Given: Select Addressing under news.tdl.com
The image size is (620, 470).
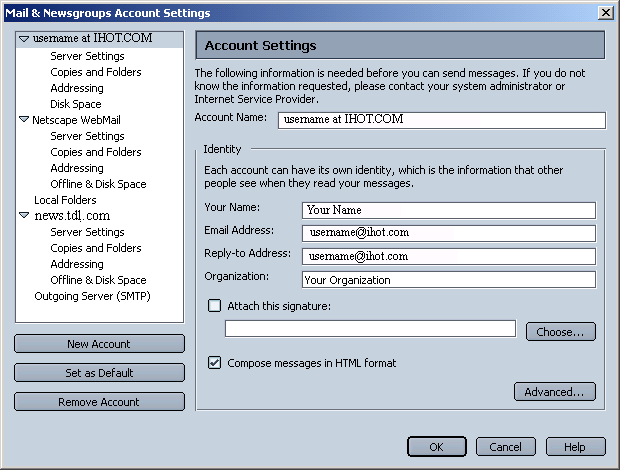Looking at the screenshot, I should point(77,264).
